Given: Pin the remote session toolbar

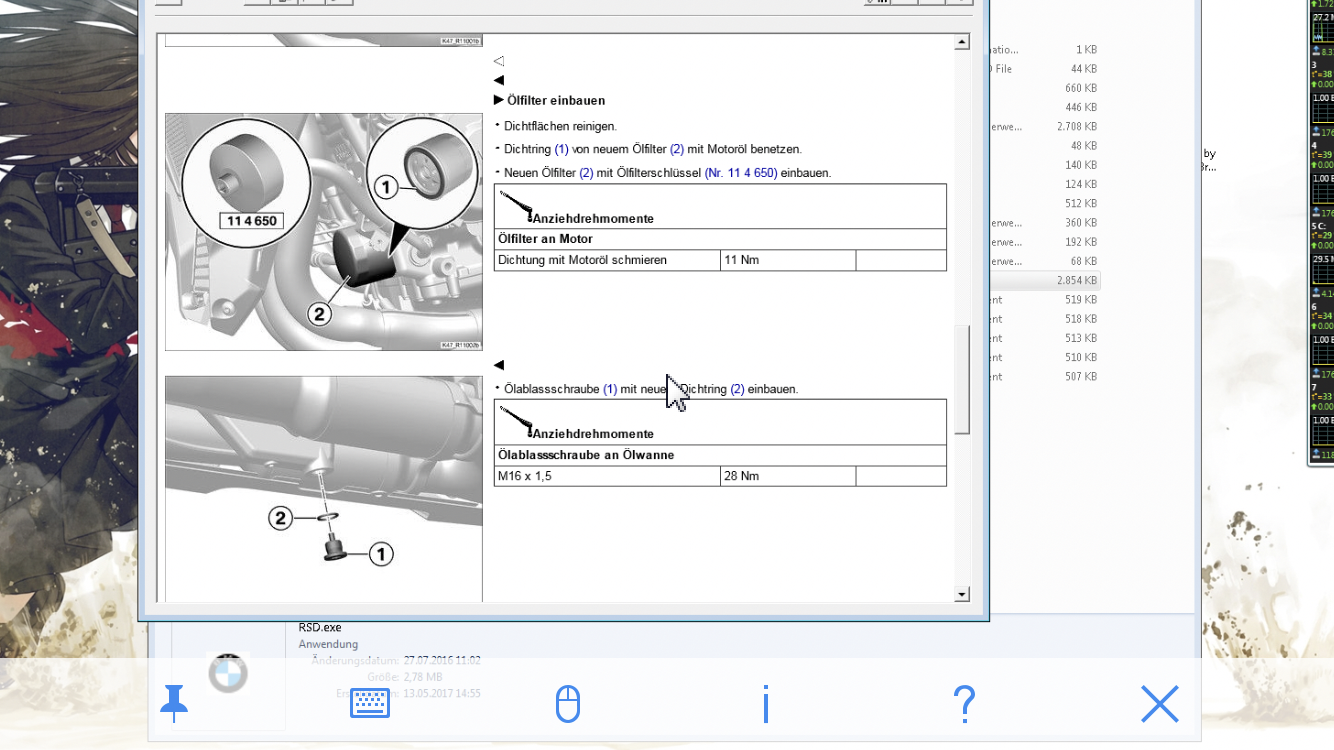Looking at the screenshot, I should tap(174, 704).
